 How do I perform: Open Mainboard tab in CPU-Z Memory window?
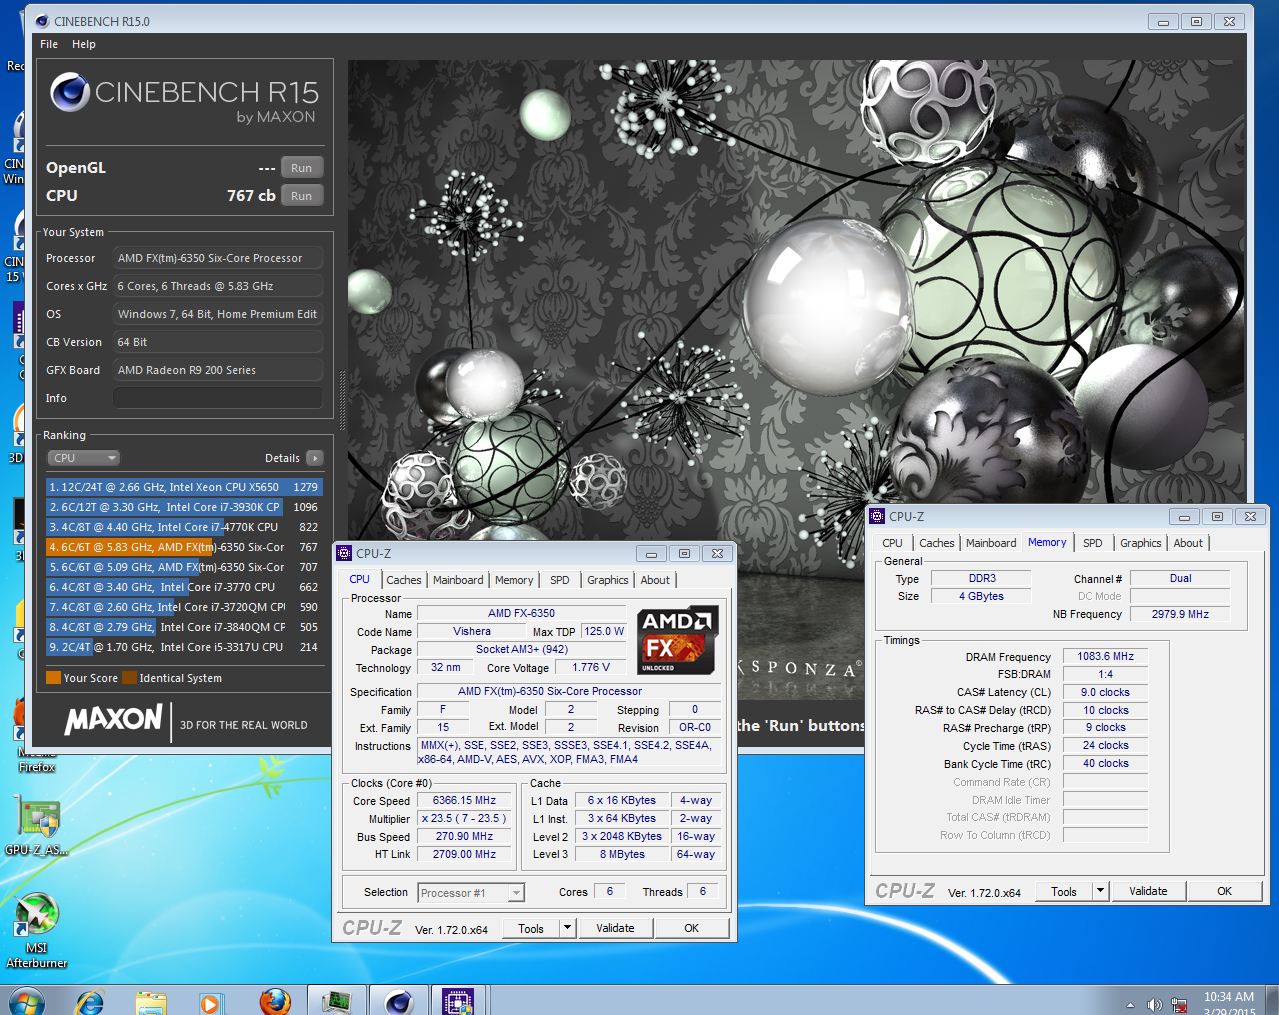click(x=991, y=543)
